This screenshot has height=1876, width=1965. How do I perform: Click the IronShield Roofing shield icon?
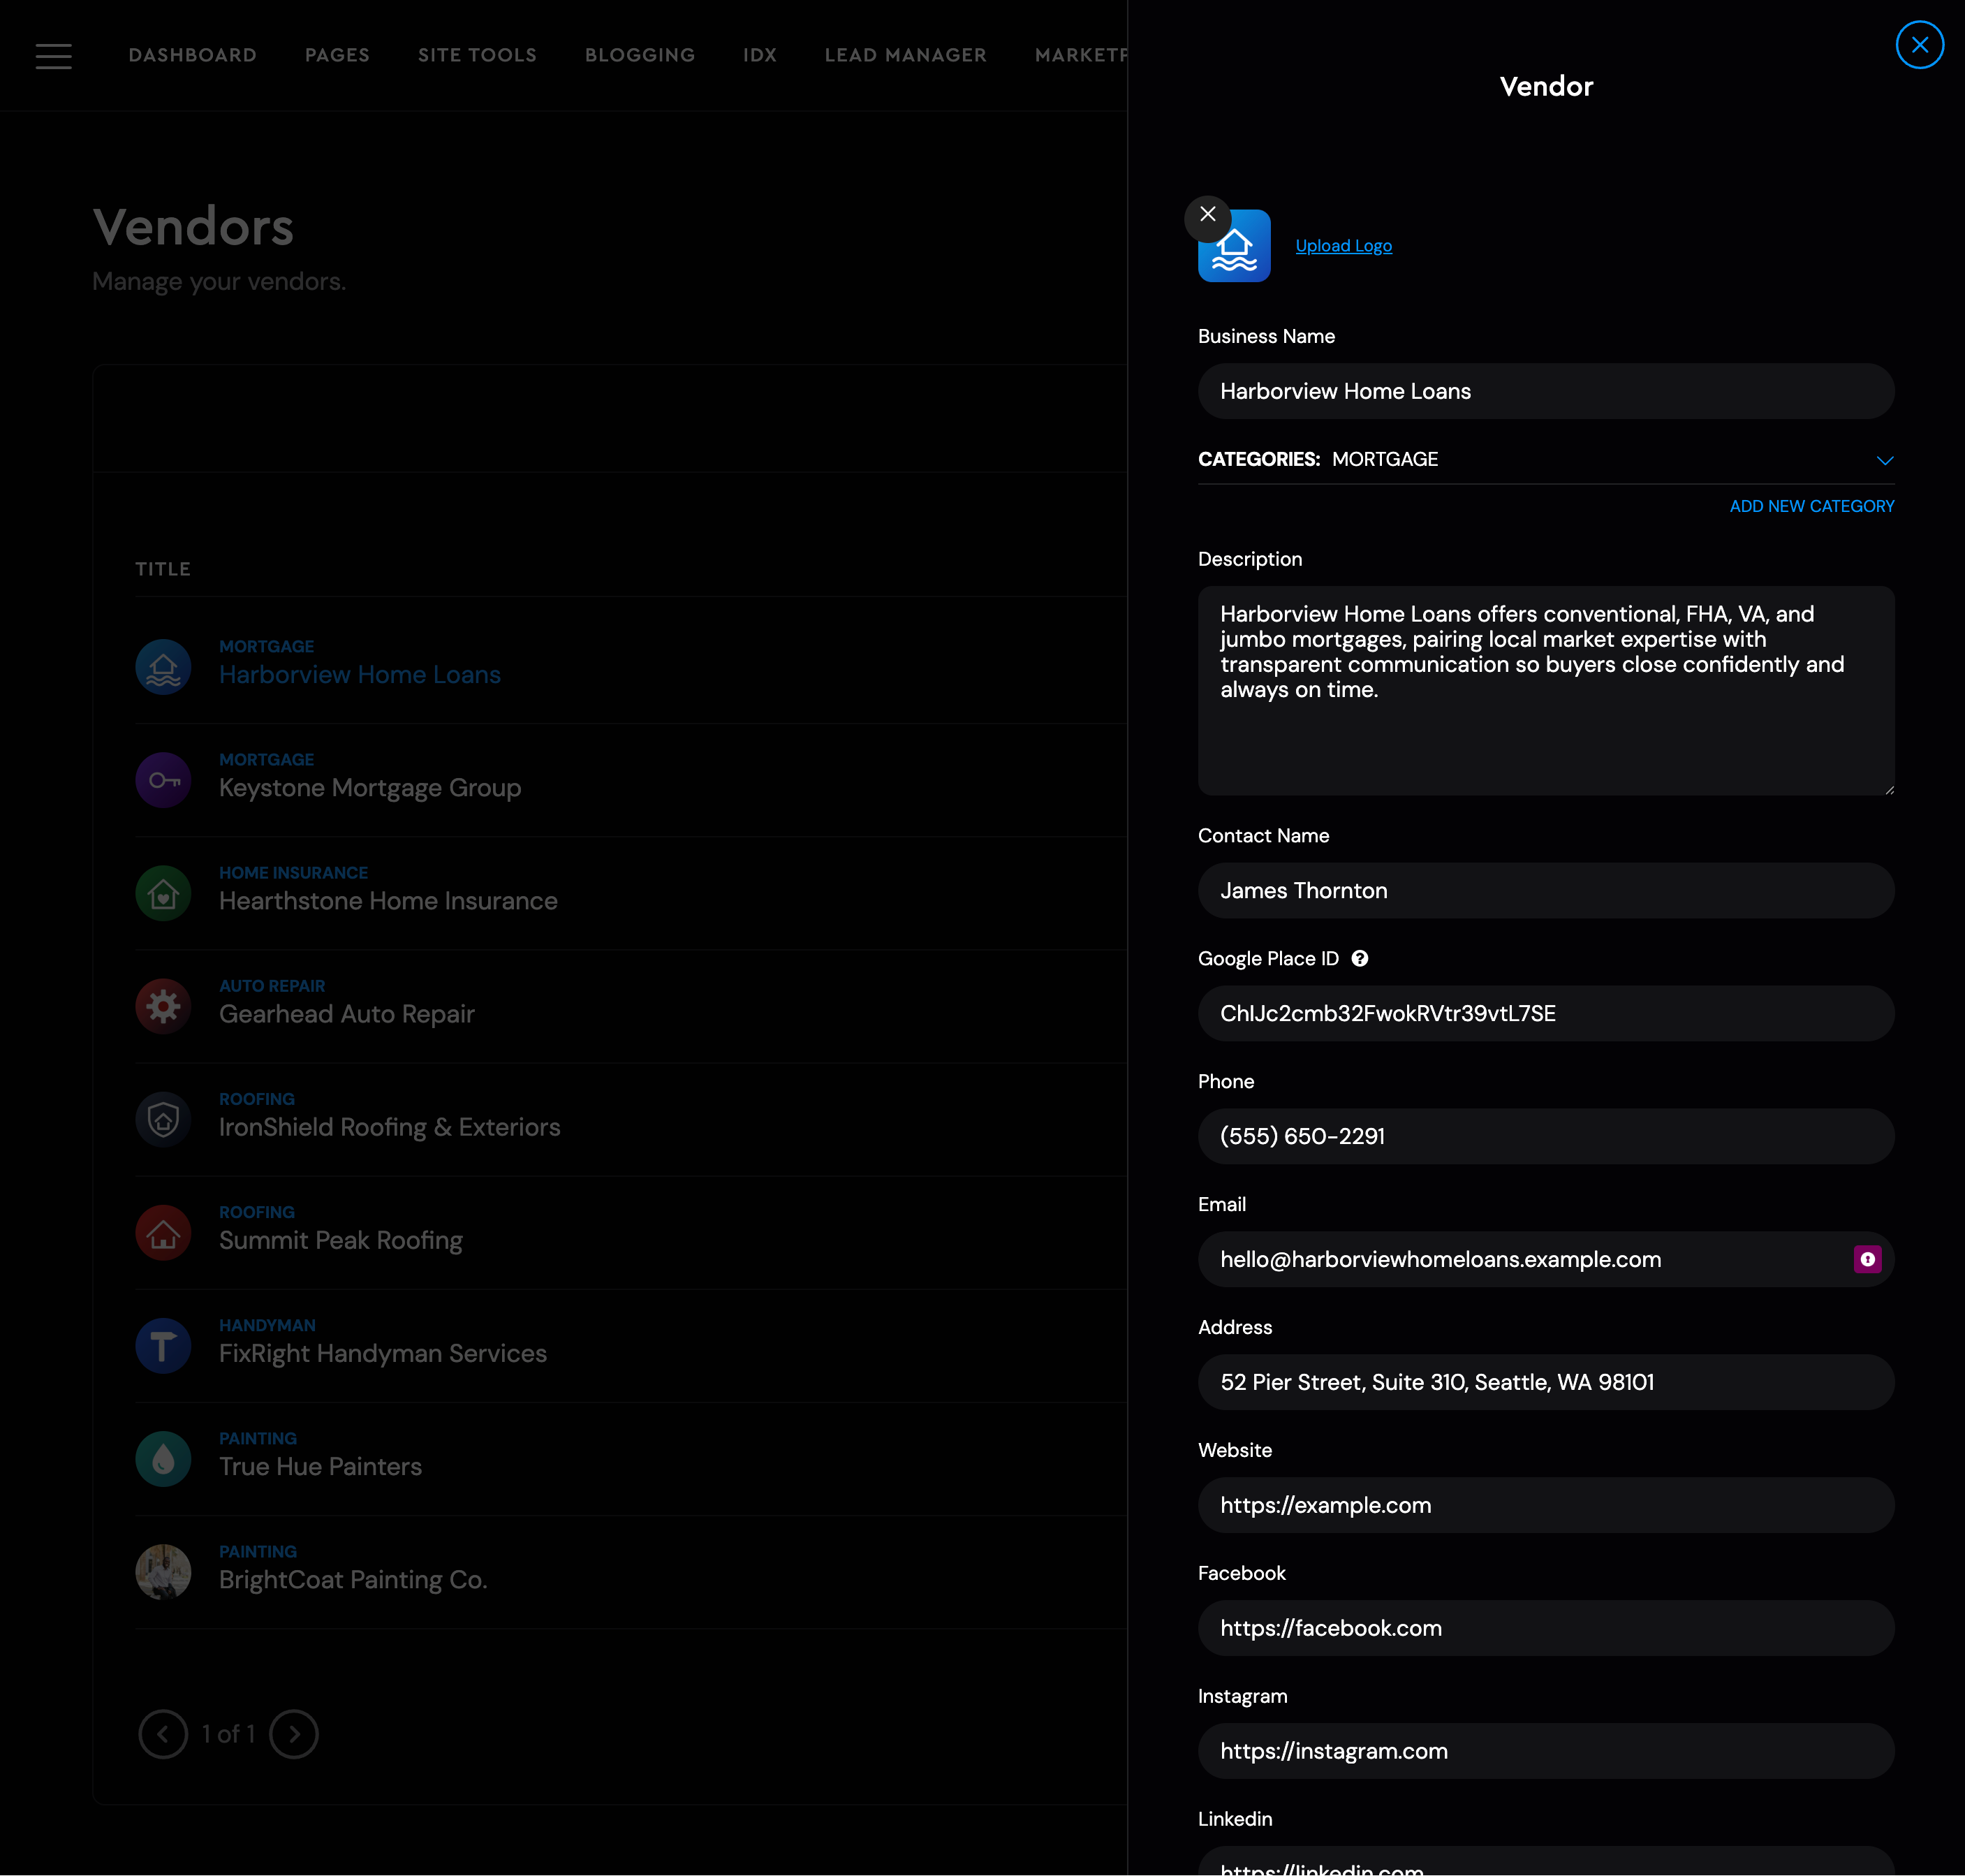pyautogui.click(x=163, y=1119)
